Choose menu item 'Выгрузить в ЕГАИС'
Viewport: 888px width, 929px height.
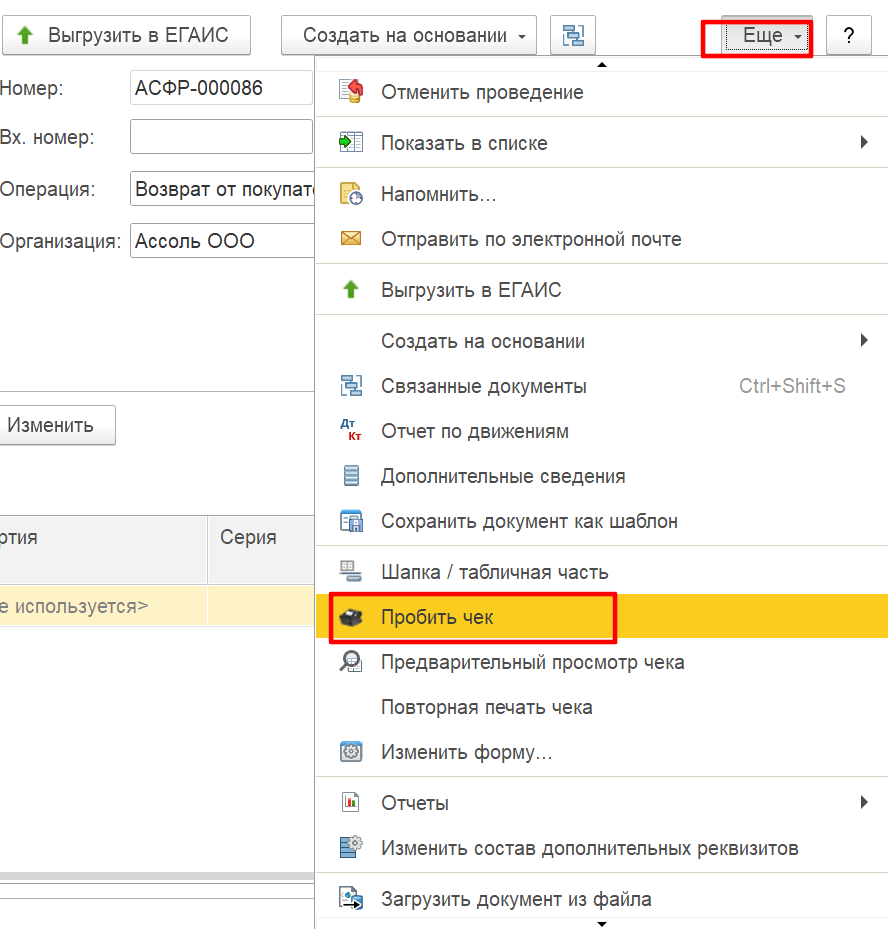click(602, 290)
